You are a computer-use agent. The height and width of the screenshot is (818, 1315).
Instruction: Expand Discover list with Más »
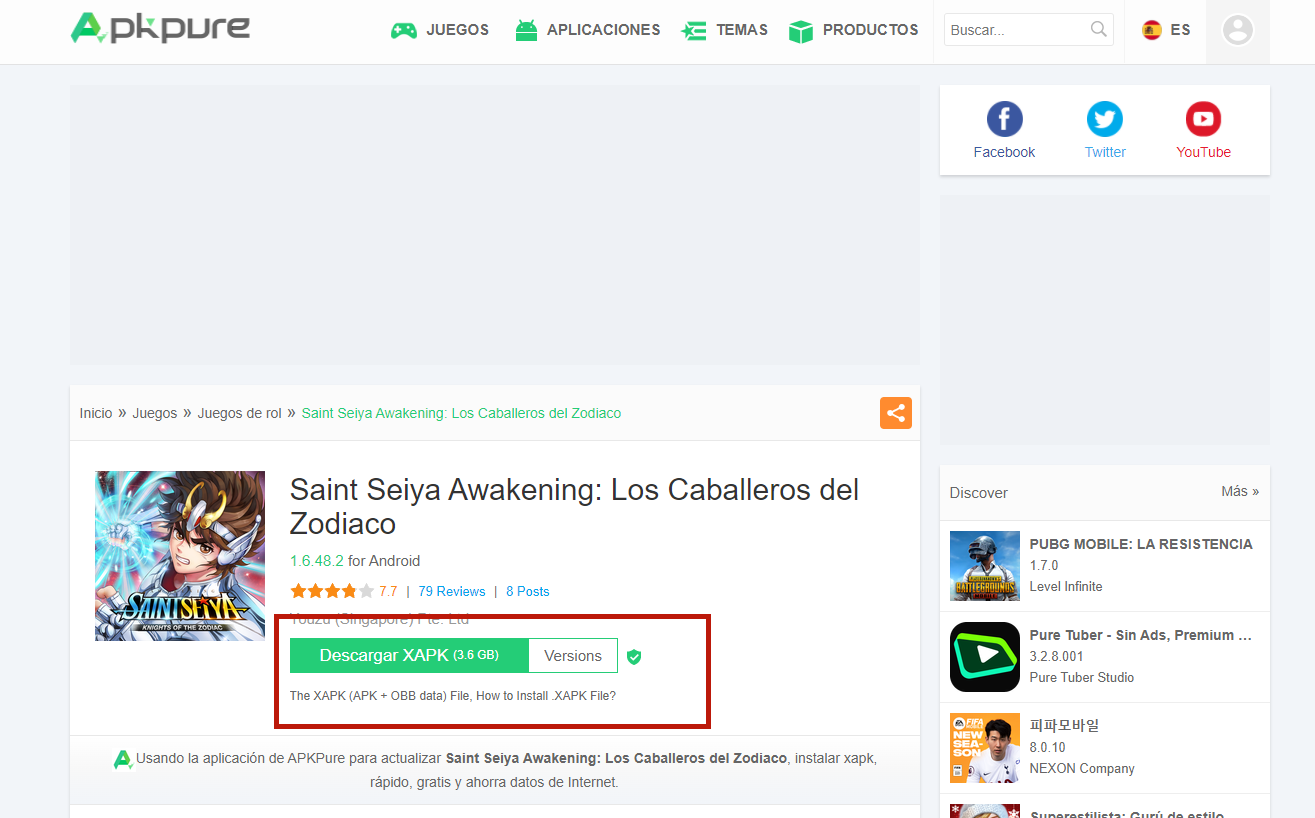pyautogui.click(x=1239, y=492)
